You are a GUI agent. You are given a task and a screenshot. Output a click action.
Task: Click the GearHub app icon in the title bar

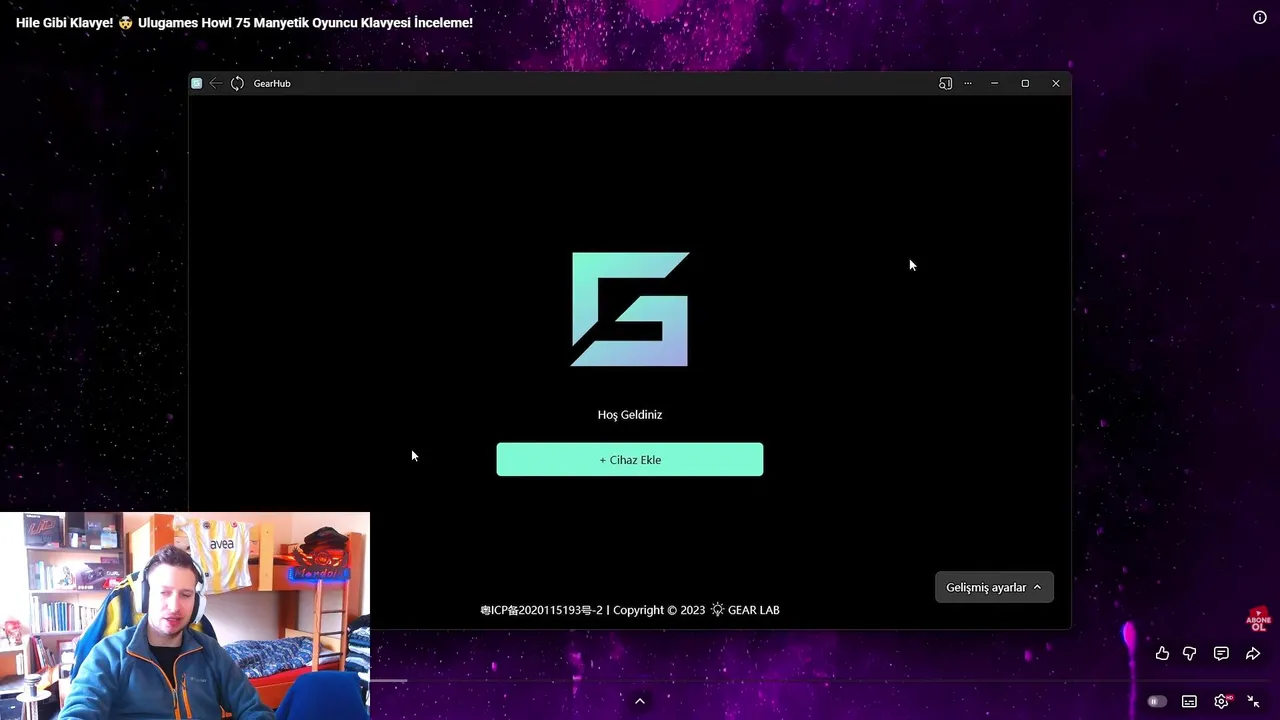point(197,83)
